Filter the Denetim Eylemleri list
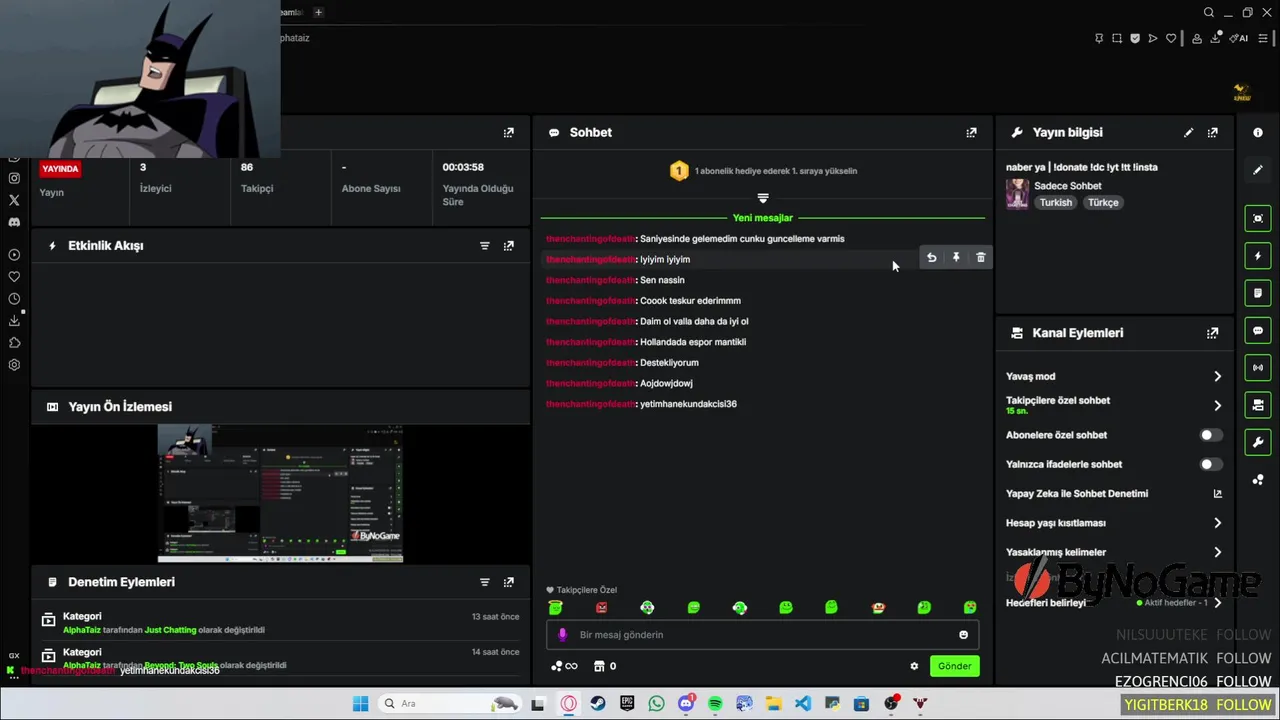 coord(485,582)
